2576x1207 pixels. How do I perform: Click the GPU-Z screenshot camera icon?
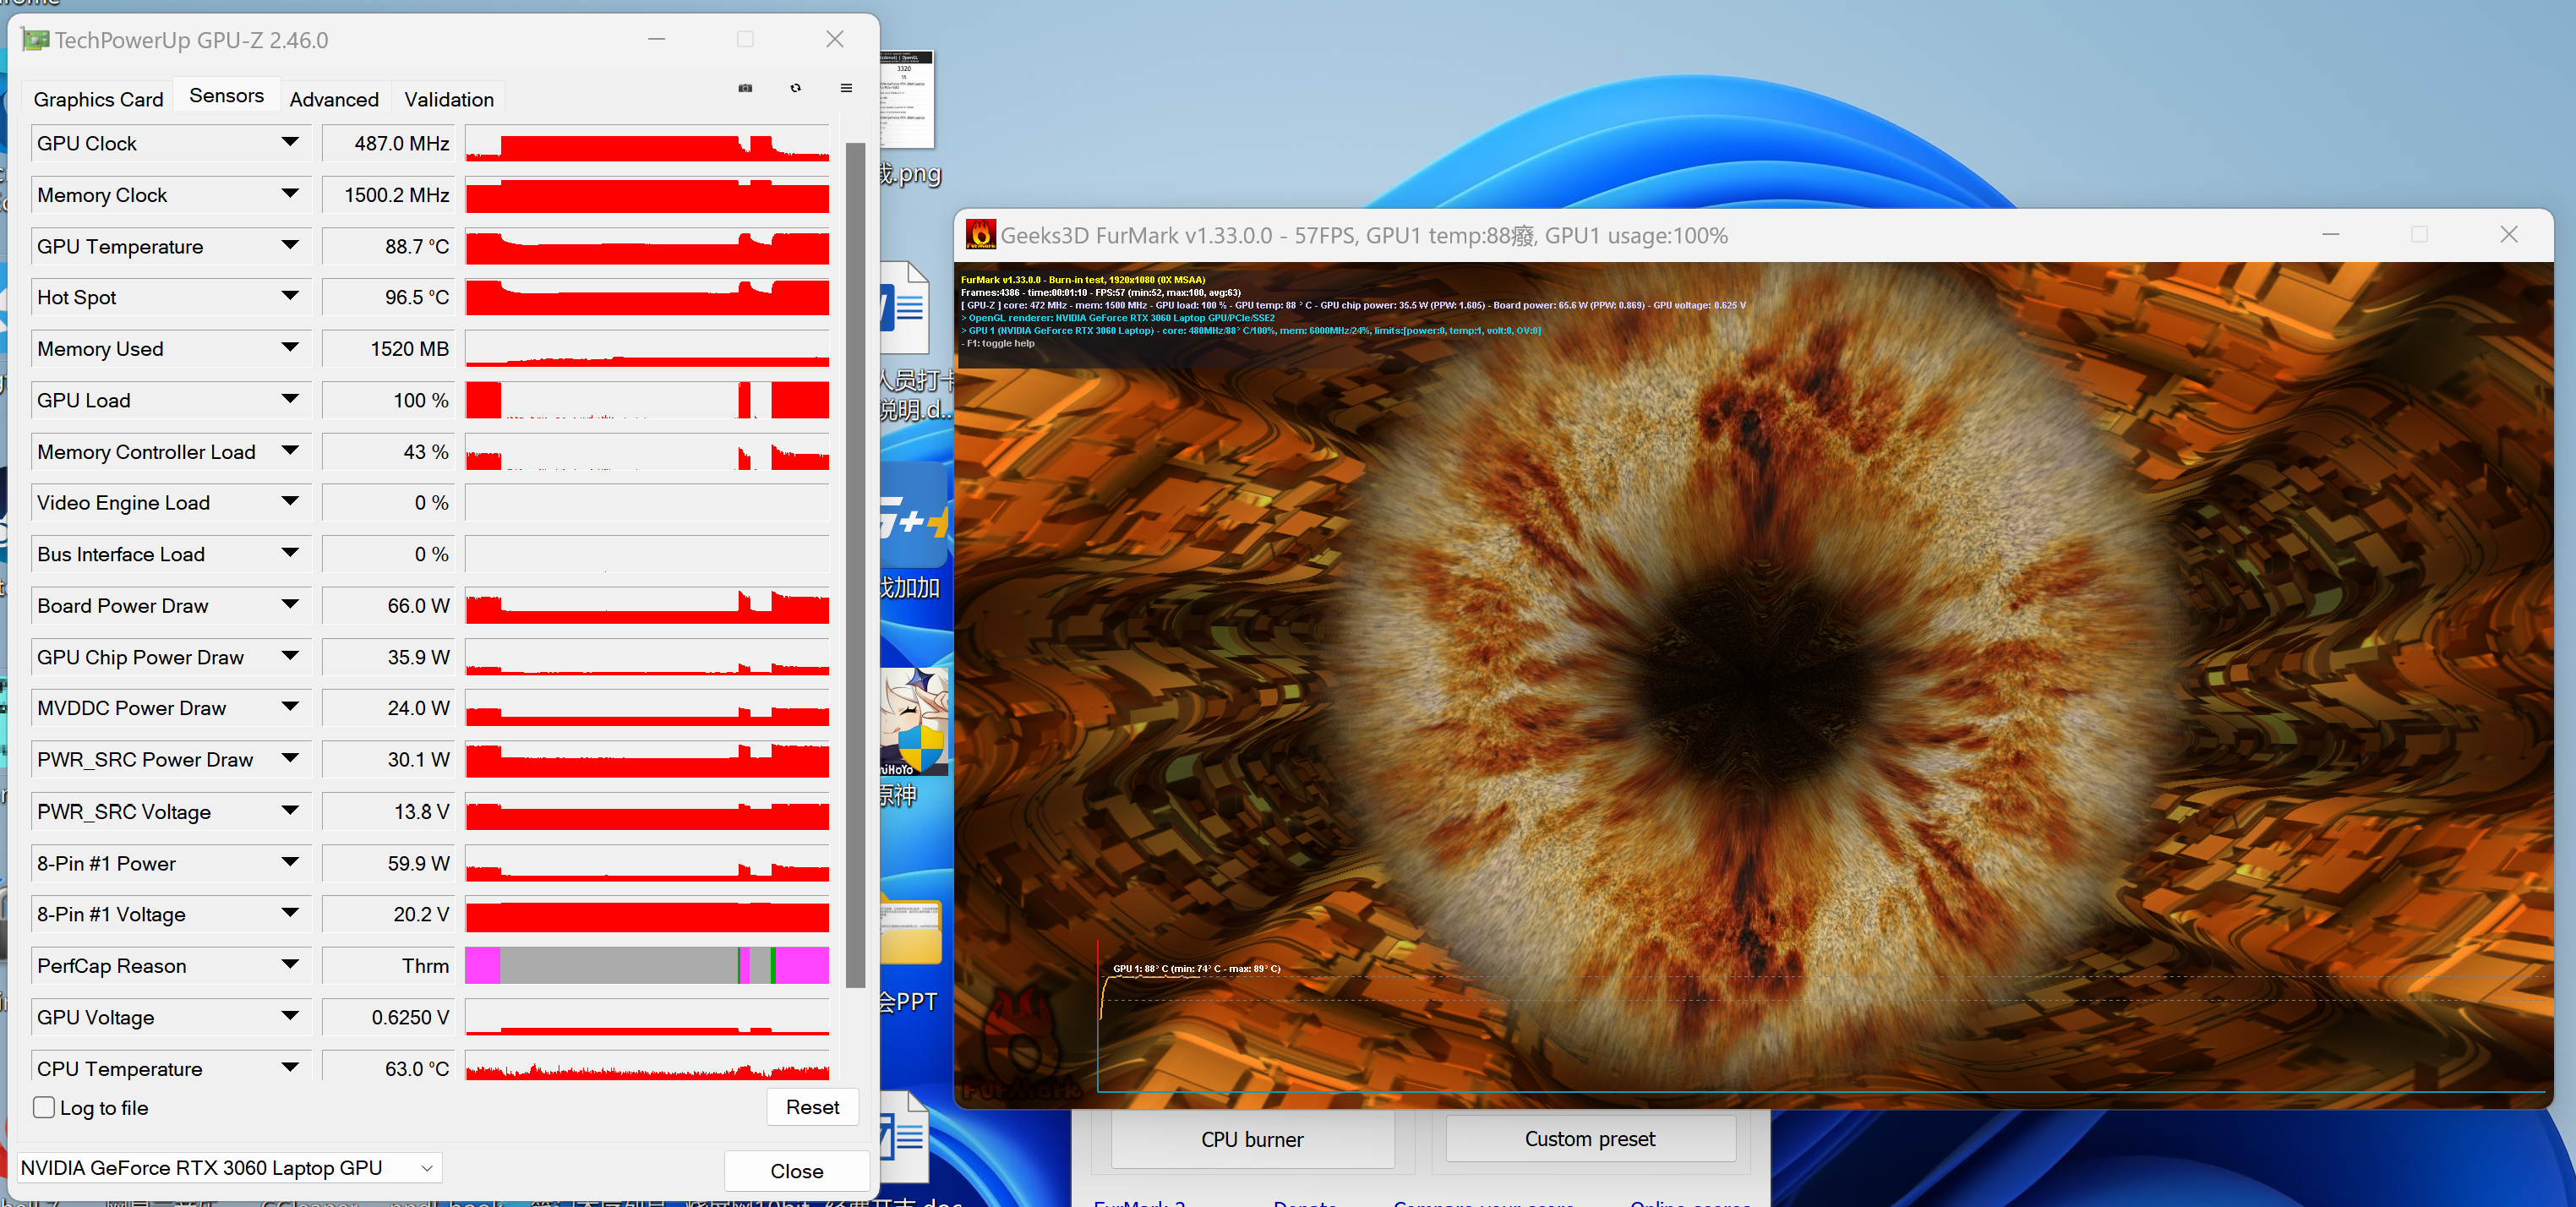coord(745,88)
